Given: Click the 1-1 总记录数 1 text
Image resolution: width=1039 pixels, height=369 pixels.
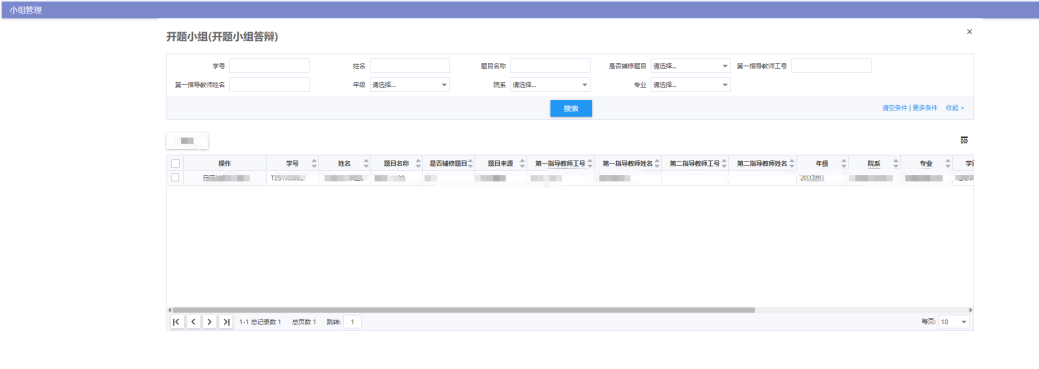Looking at the screenshot, I should [x=260, y=323].
